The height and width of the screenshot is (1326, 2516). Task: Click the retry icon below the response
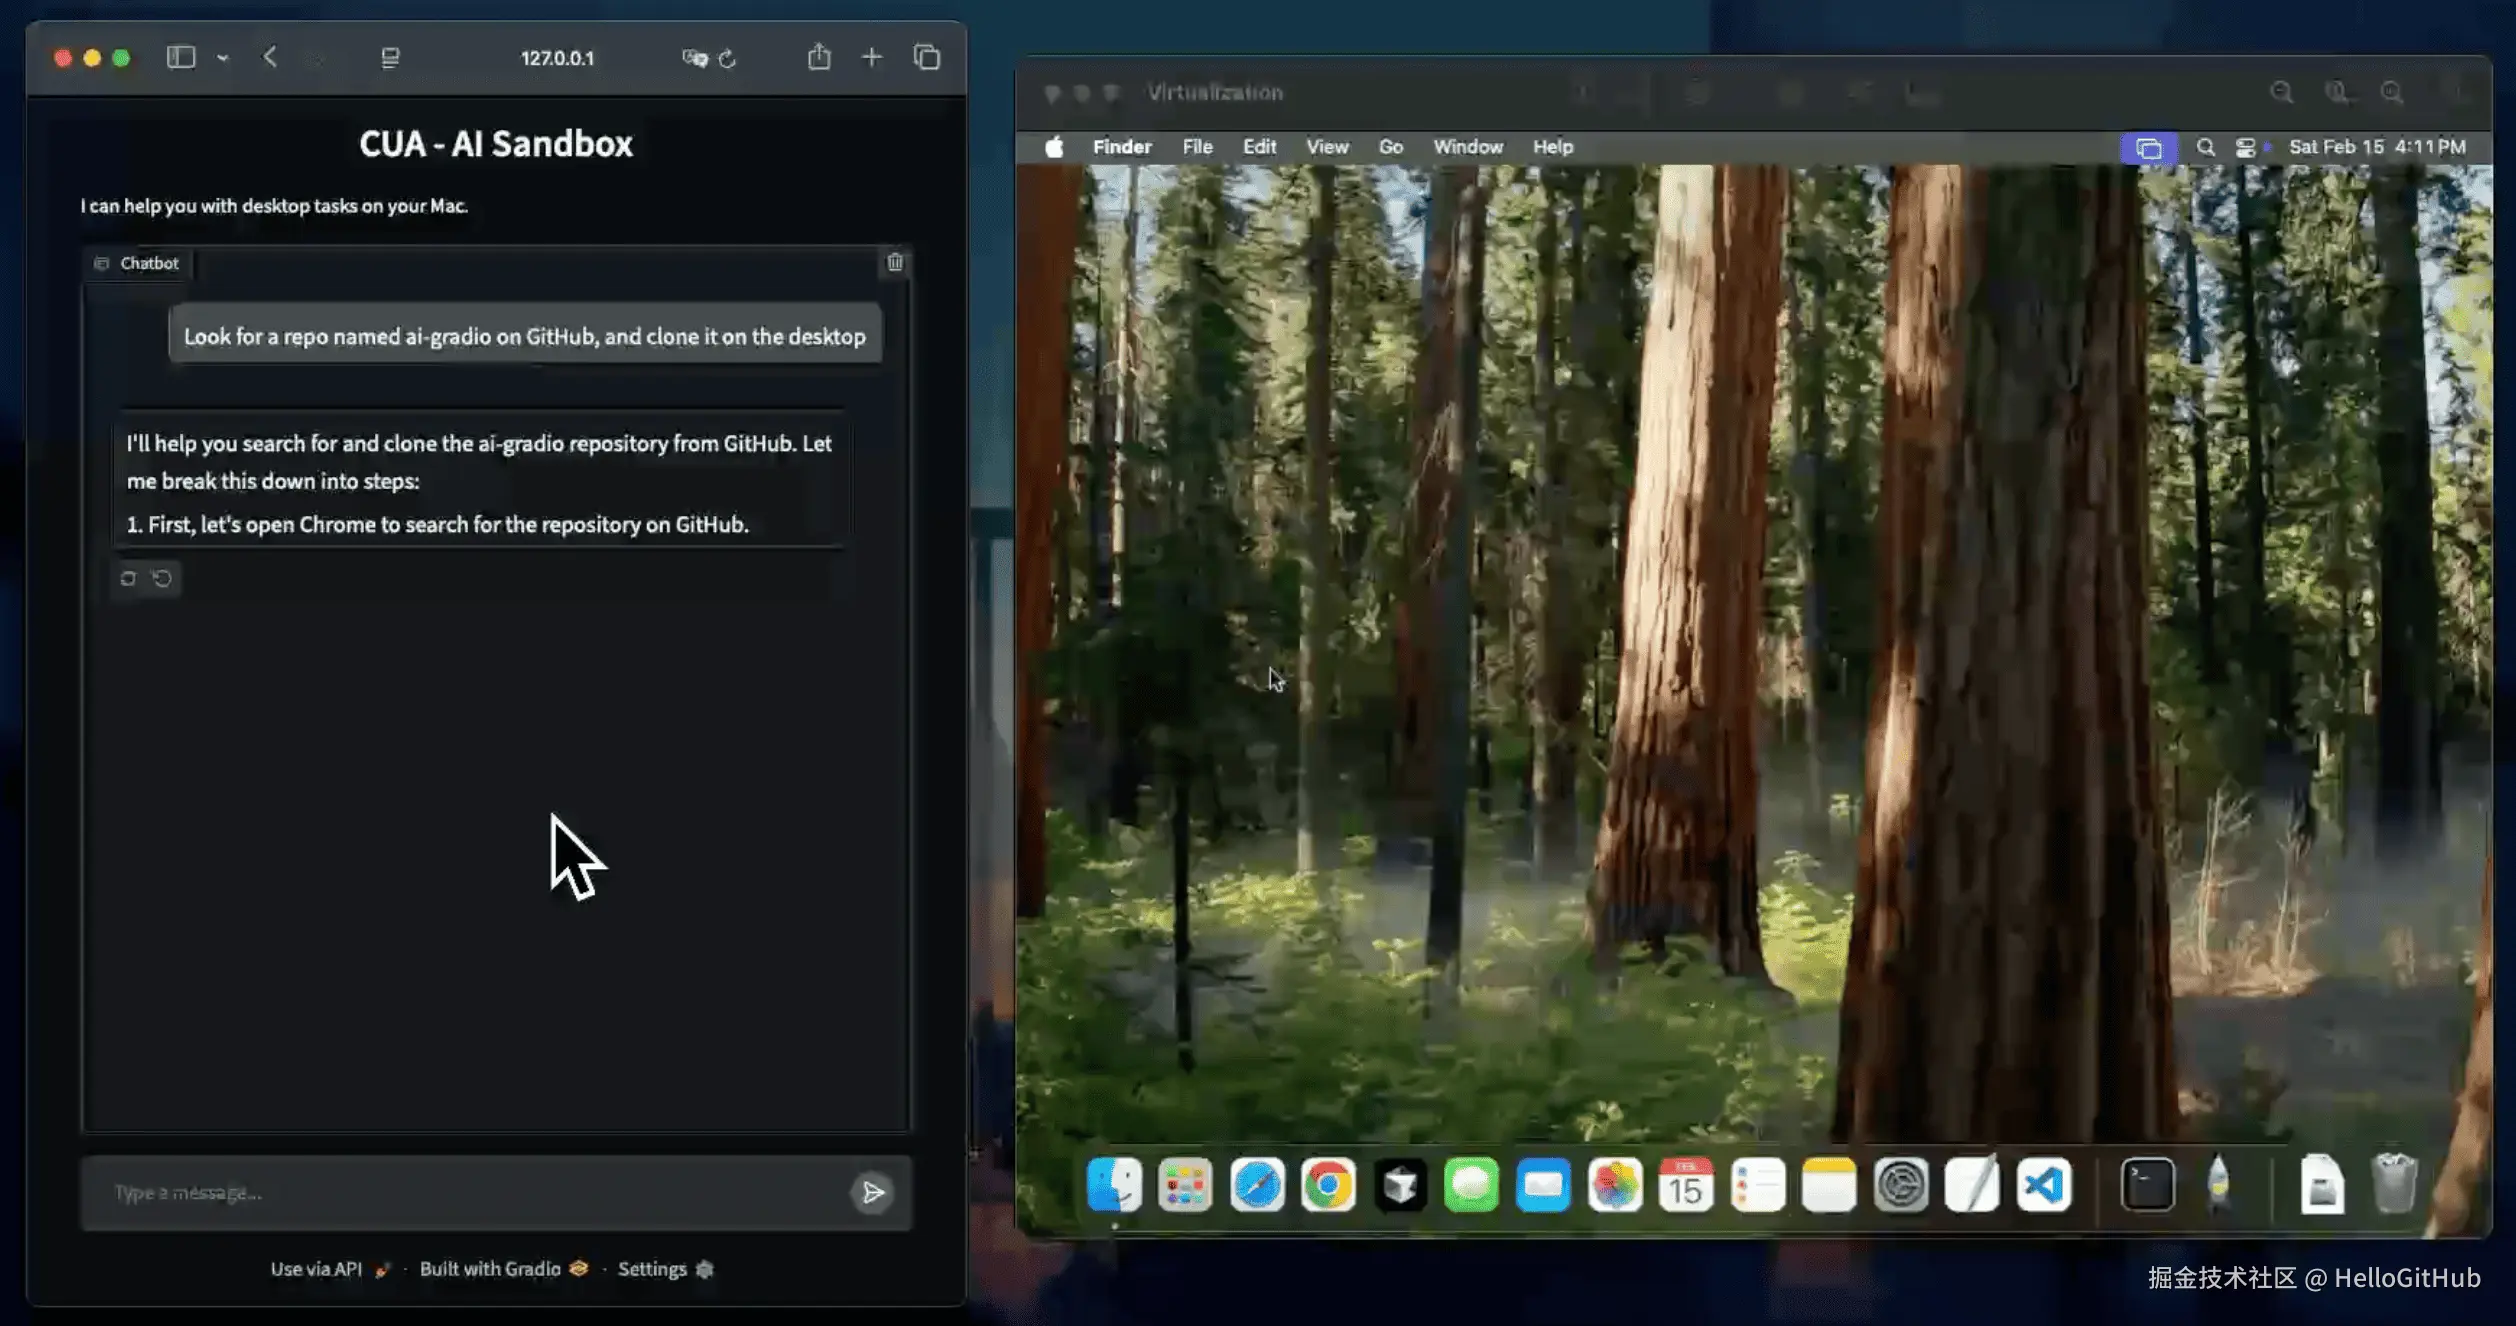[128, 578]
